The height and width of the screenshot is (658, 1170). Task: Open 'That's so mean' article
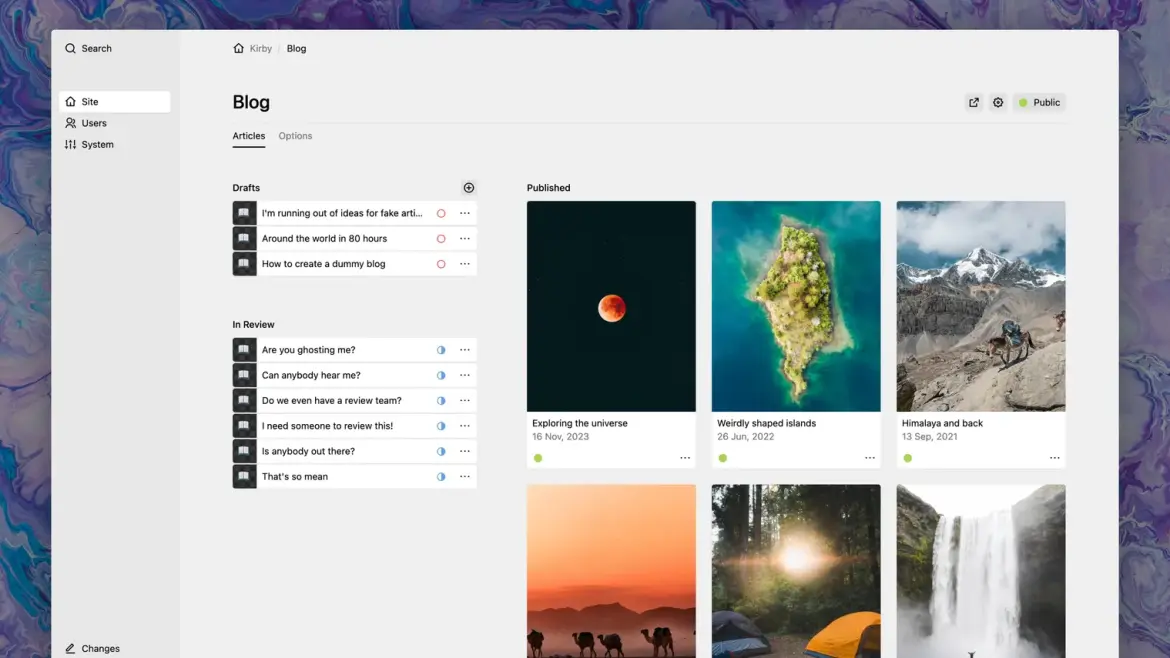pos(295,477)
